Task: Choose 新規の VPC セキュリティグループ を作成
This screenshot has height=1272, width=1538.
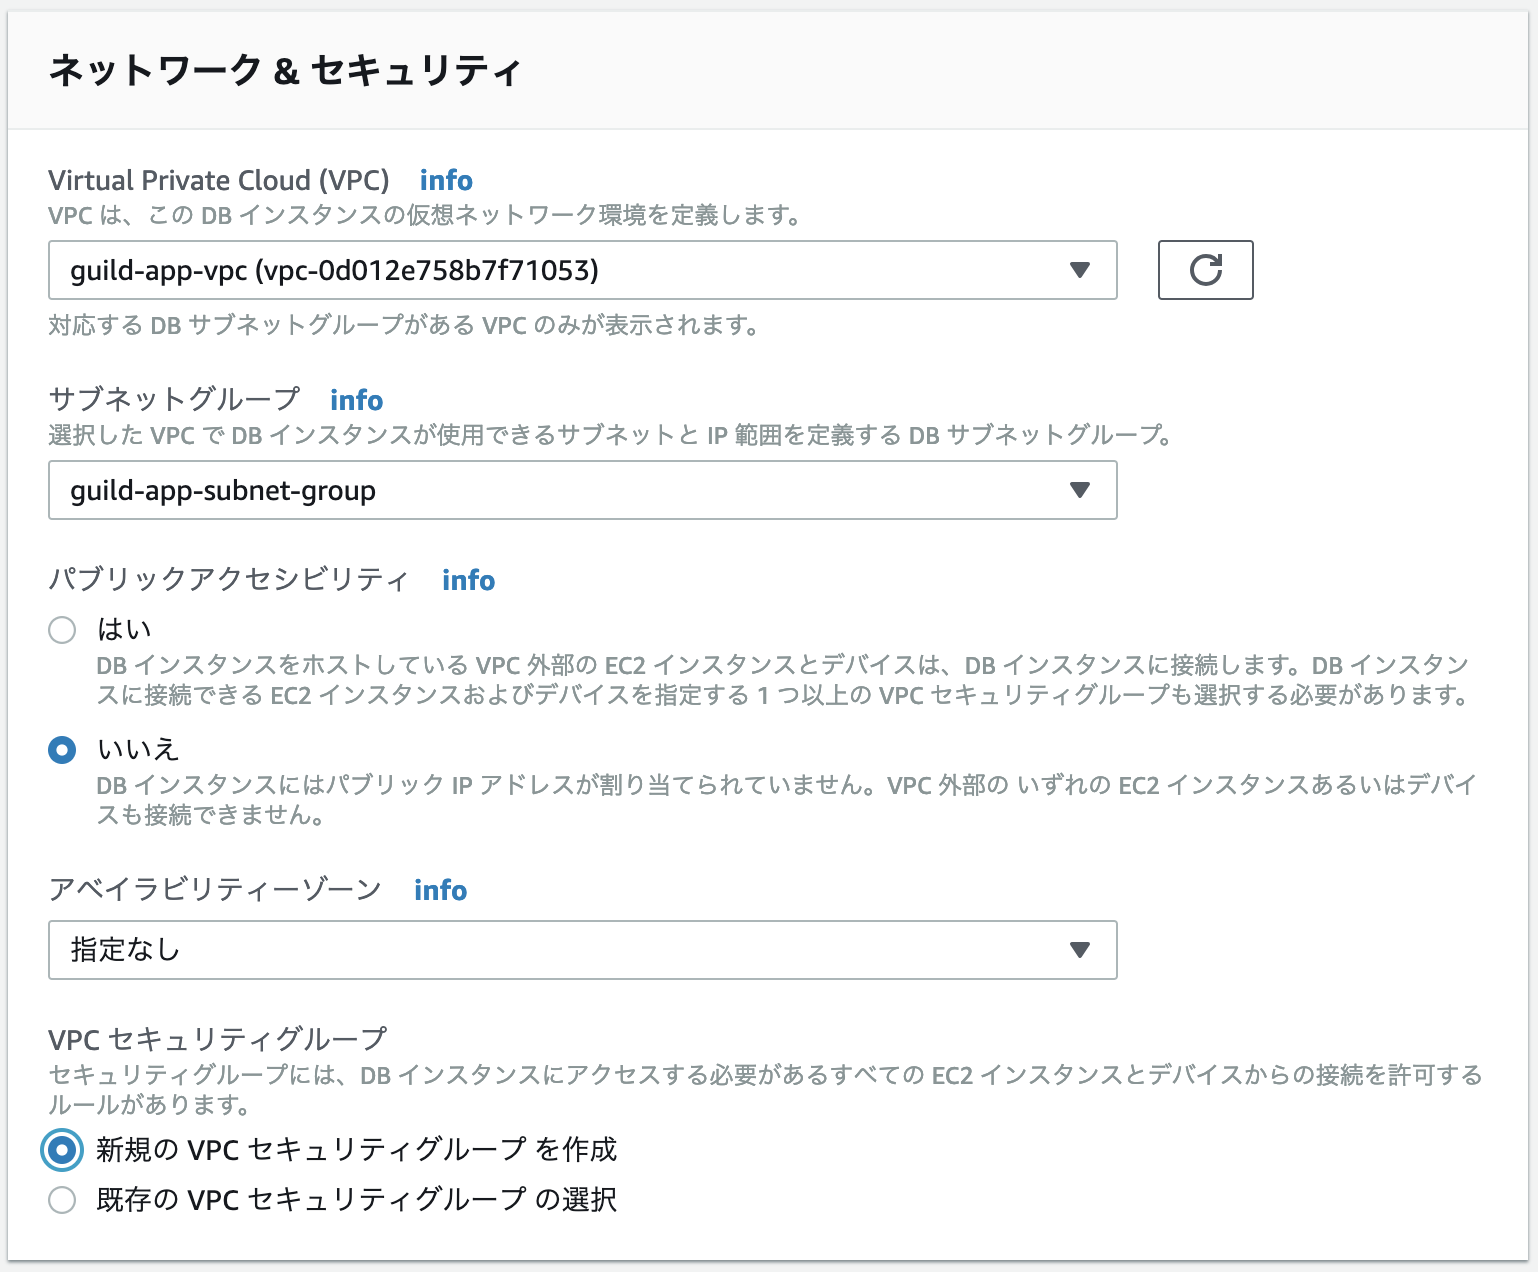Action: [62, 1150]
